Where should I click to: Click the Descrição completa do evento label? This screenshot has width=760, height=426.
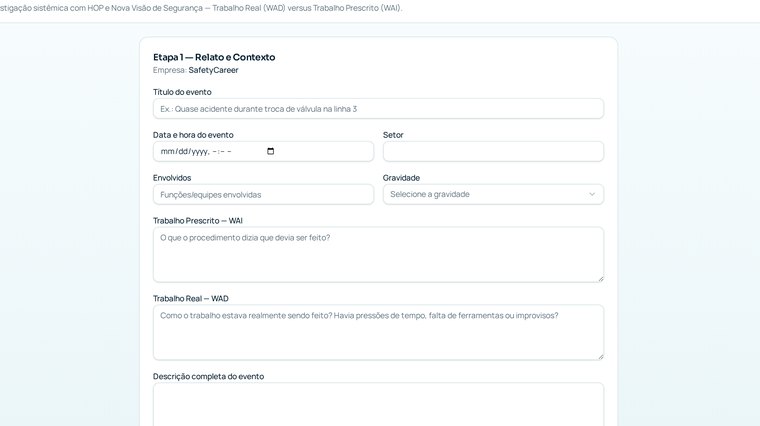click(208, 376)
